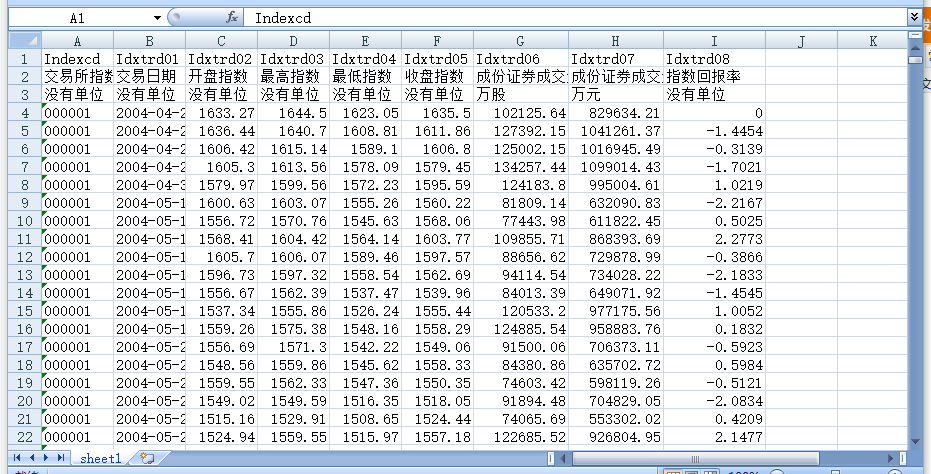The height and width of the screenshot is (474, 931).
Task: Select column K header
Action: (x=872, y=41)
